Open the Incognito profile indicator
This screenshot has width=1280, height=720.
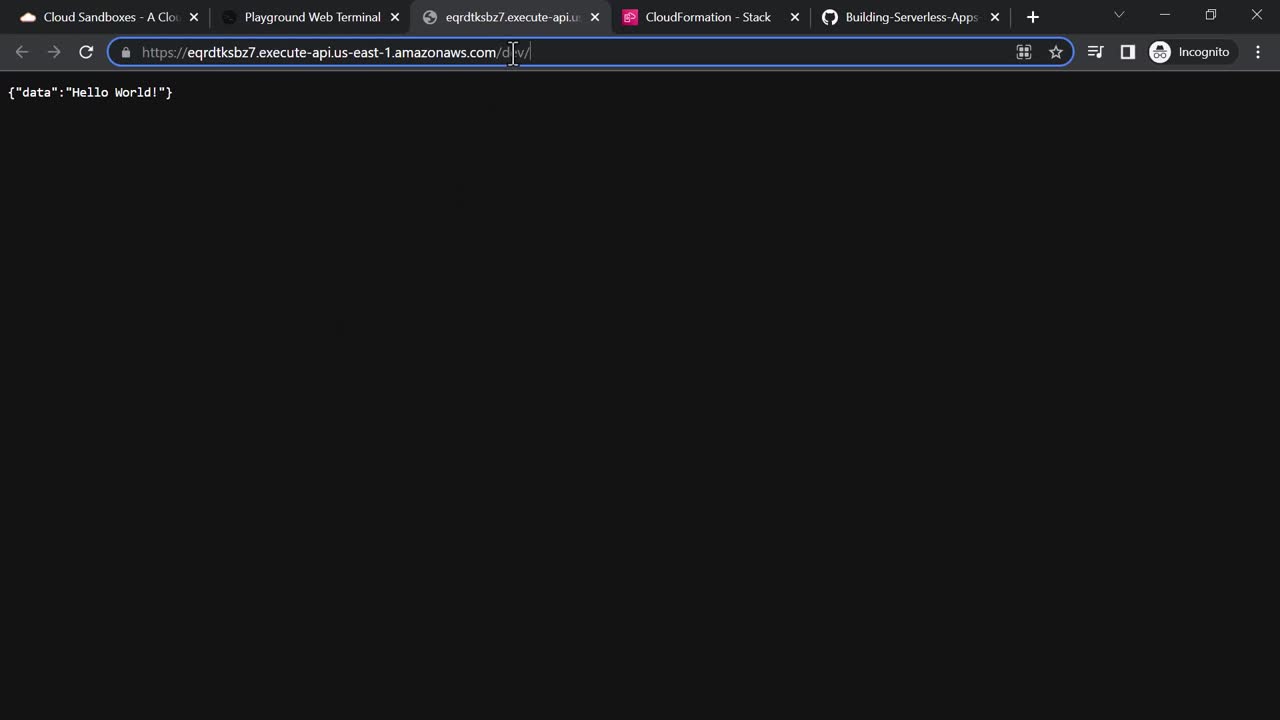coord(1191,52)
